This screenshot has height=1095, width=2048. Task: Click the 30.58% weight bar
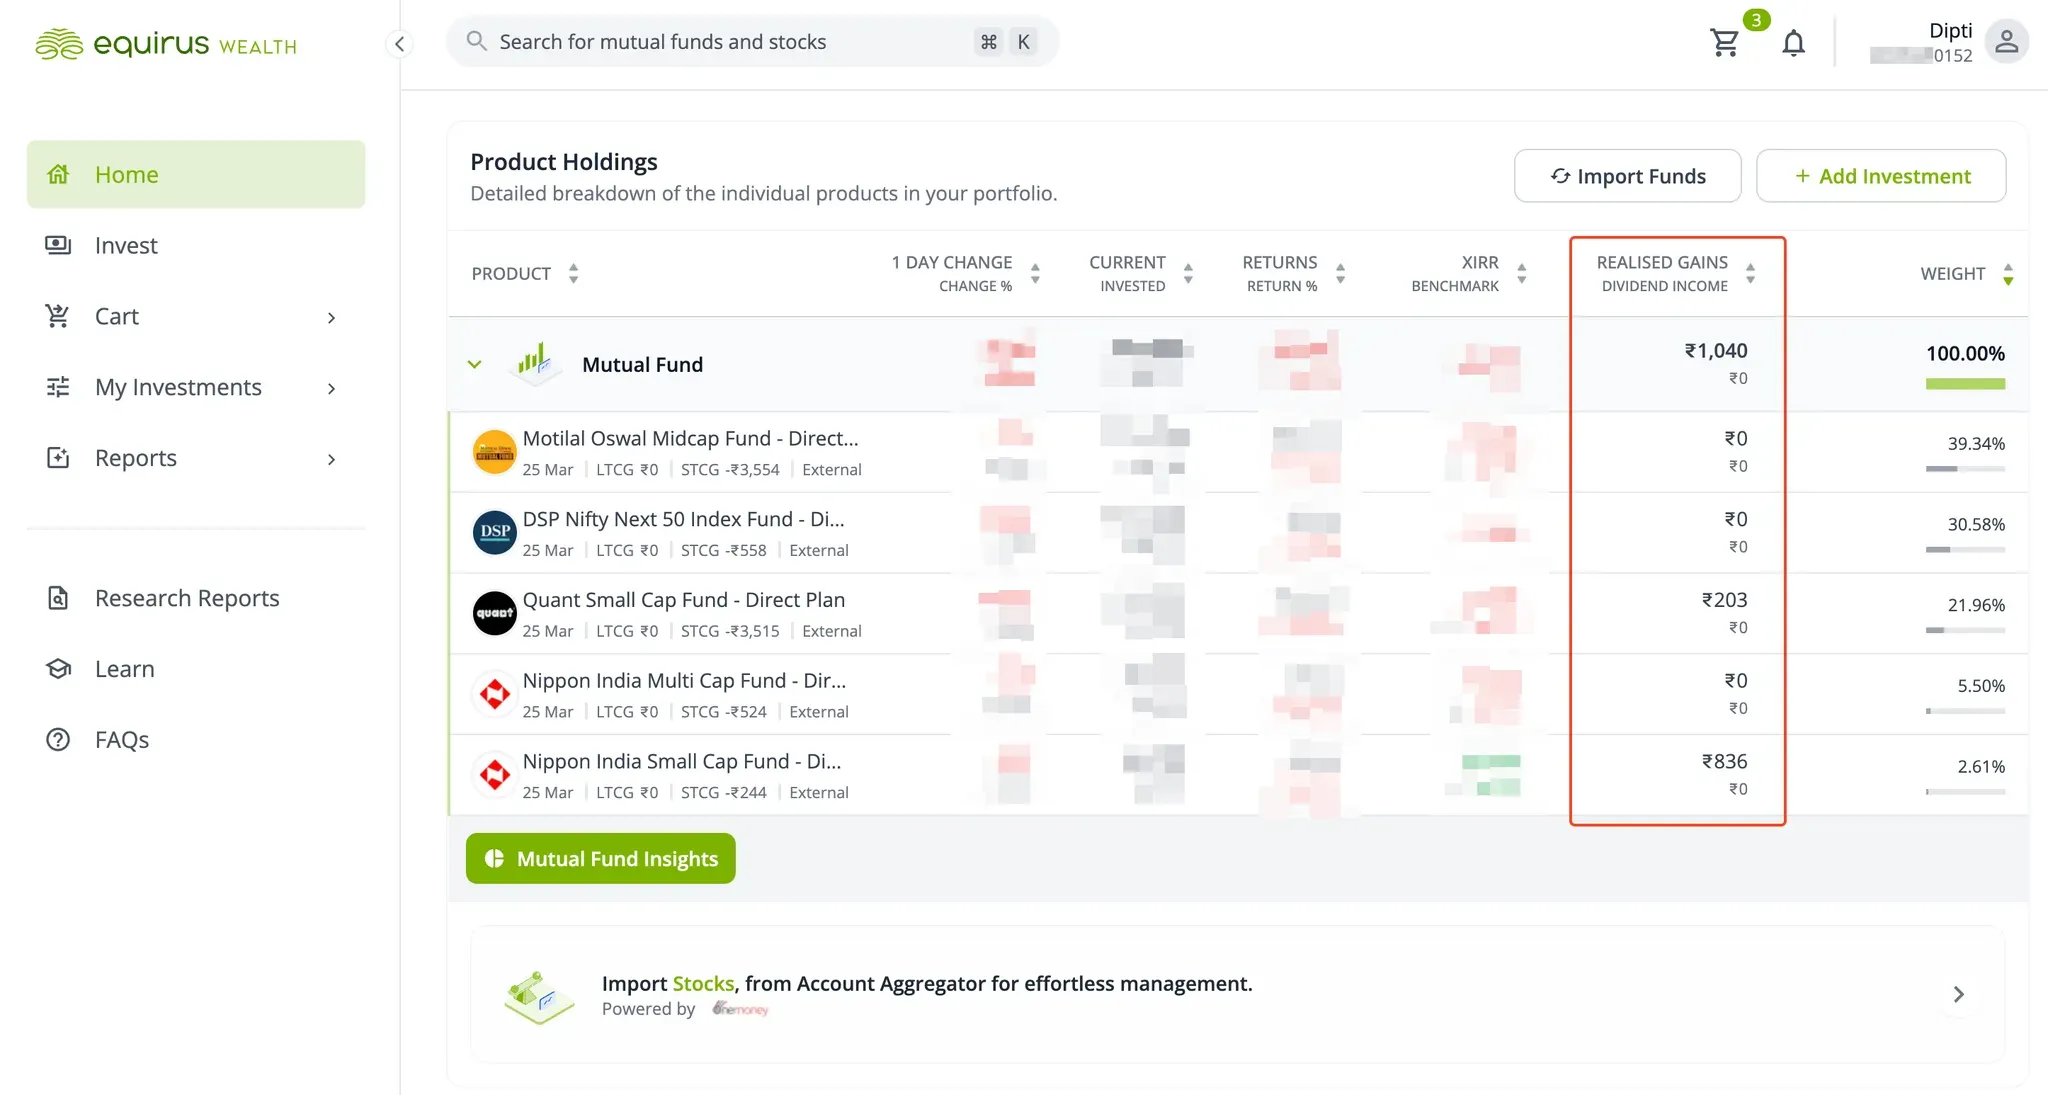pos(1965,550)
